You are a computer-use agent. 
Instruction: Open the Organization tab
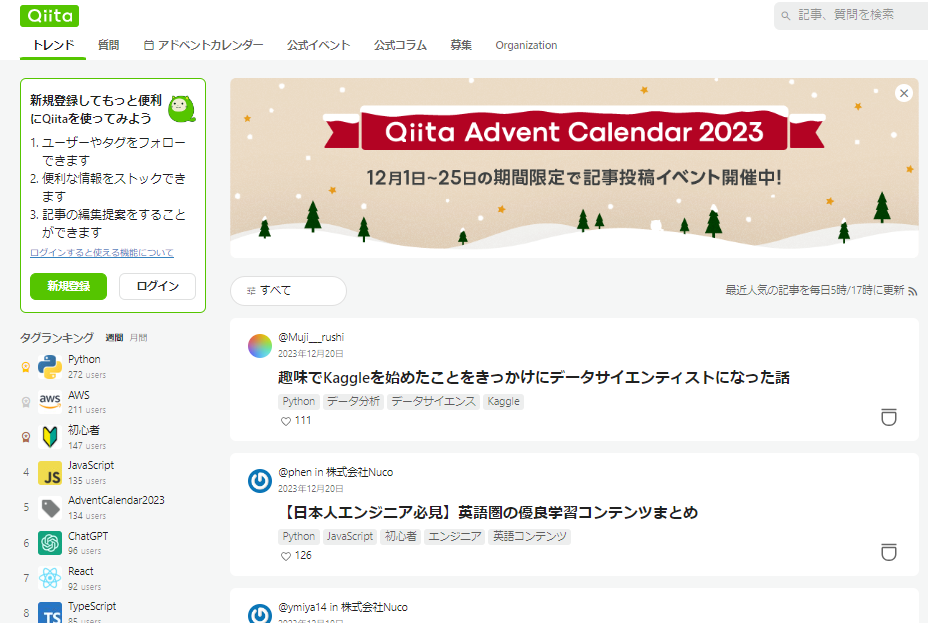point(526,46)
